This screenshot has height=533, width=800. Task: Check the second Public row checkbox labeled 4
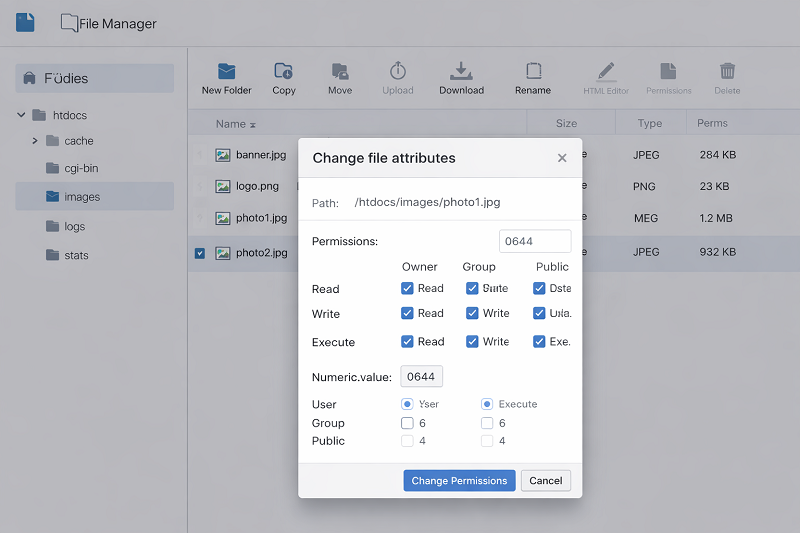[487, 441]
